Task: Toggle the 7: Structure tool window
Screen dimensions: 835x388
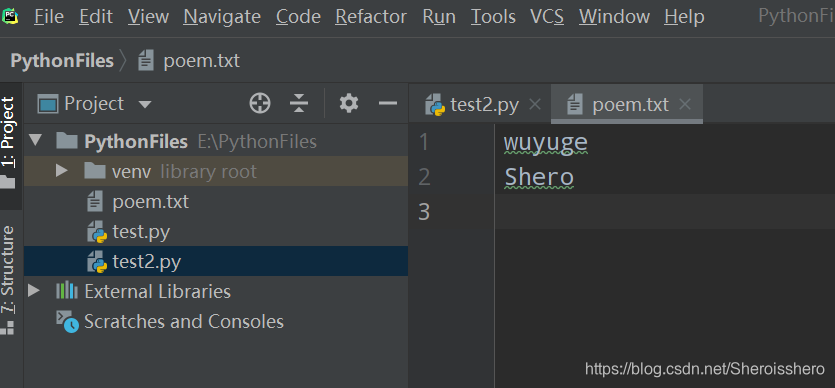Action: click(8, 279)
